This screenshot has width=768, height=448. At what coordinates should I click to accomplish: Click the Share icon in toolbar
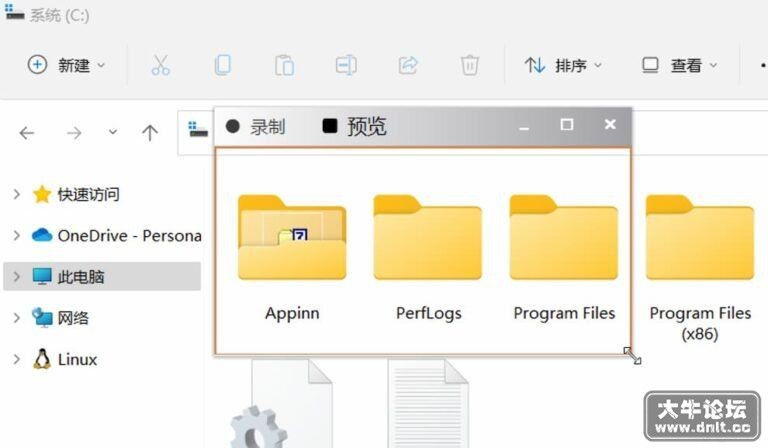[408, 65]
